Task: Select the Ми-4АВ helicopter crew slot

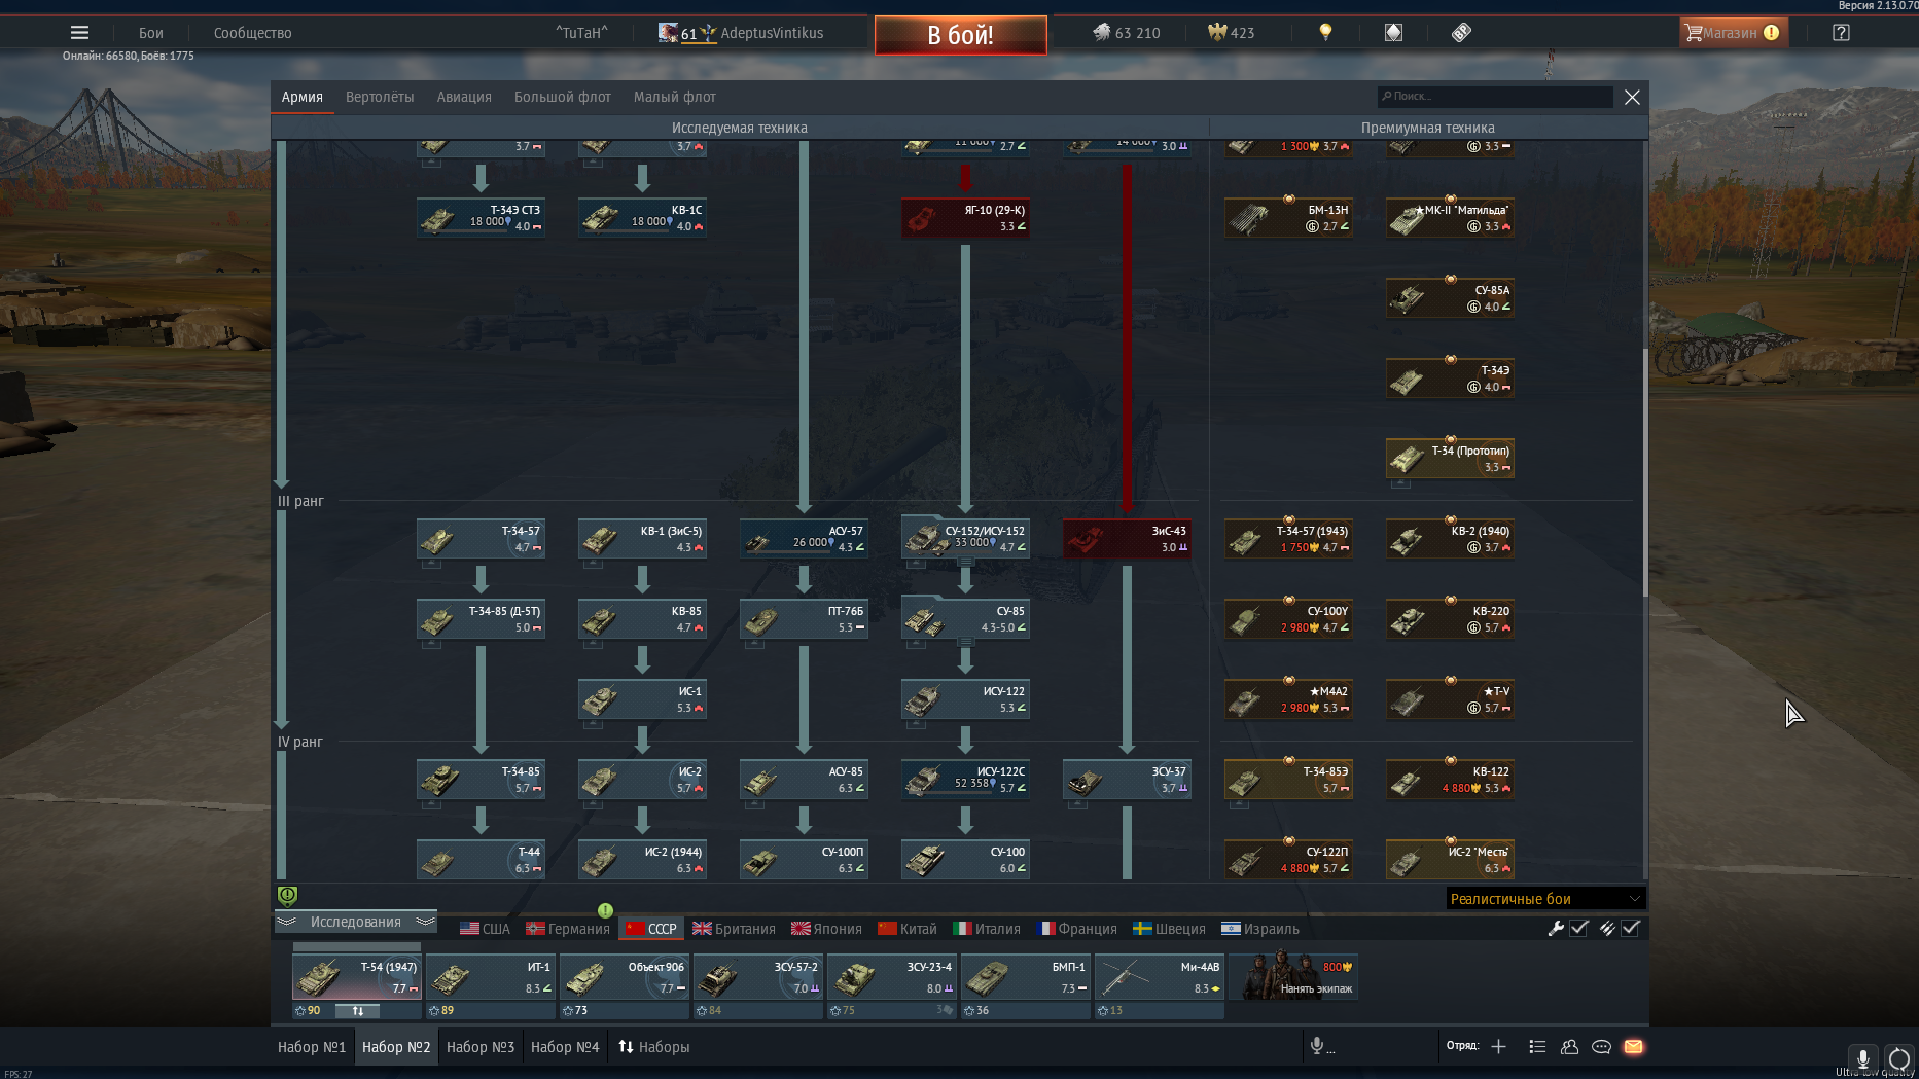Action: click(x=1159, y=977)
